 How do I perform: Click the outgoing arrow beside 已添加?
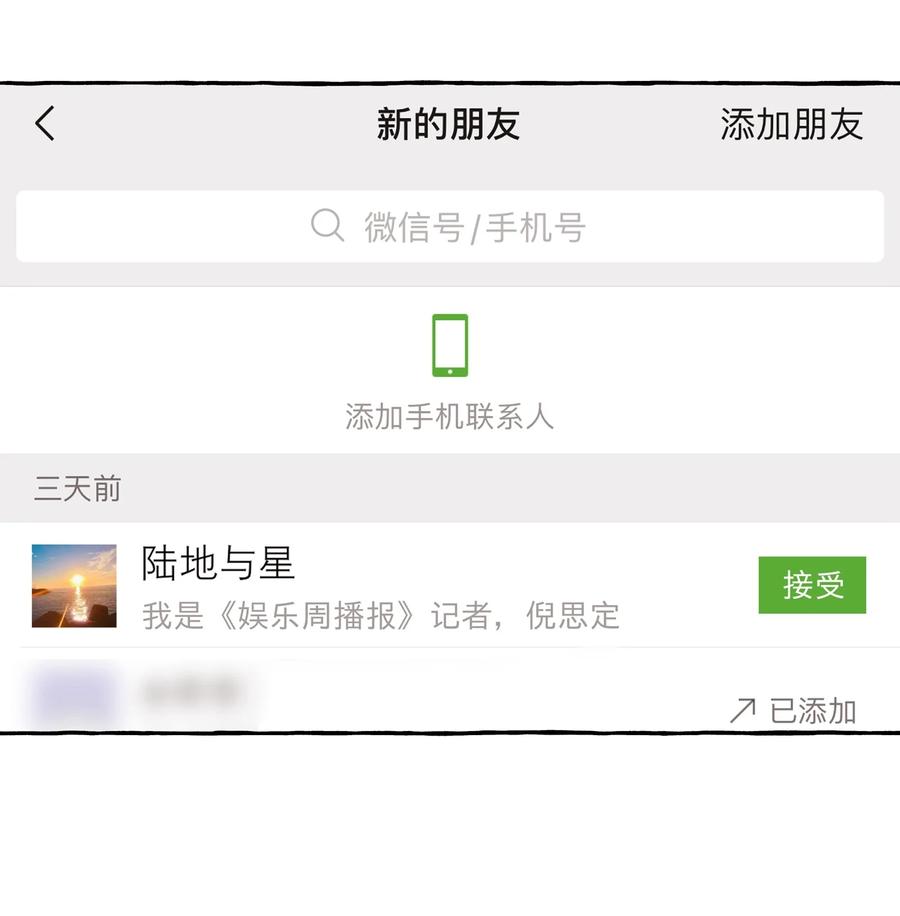(x=742, y=710)
